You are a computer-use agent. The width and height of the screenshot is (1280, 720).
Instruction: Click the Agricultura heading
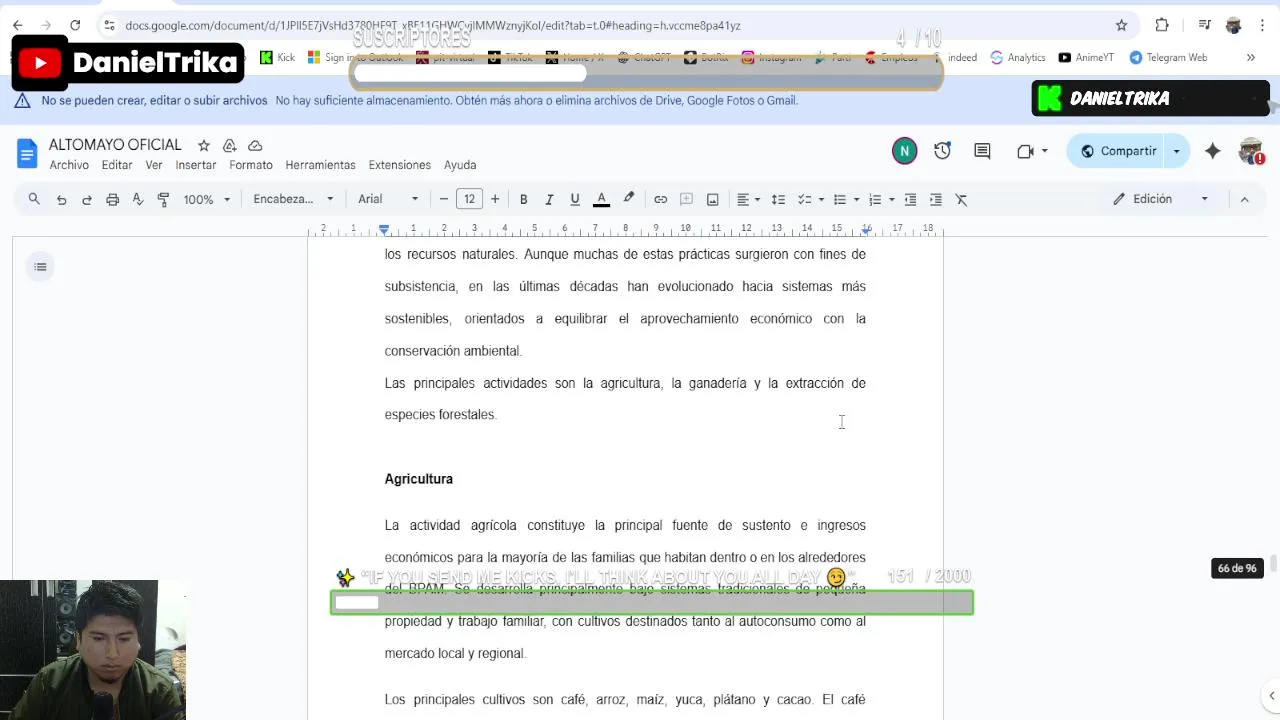click(418, 479)
